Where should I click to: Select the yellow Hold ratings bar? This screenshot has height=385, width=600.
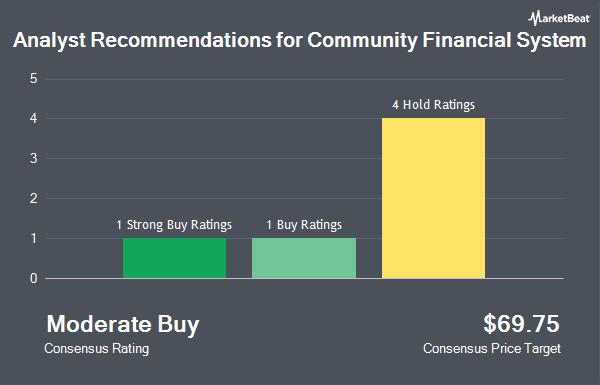[434, 198]
